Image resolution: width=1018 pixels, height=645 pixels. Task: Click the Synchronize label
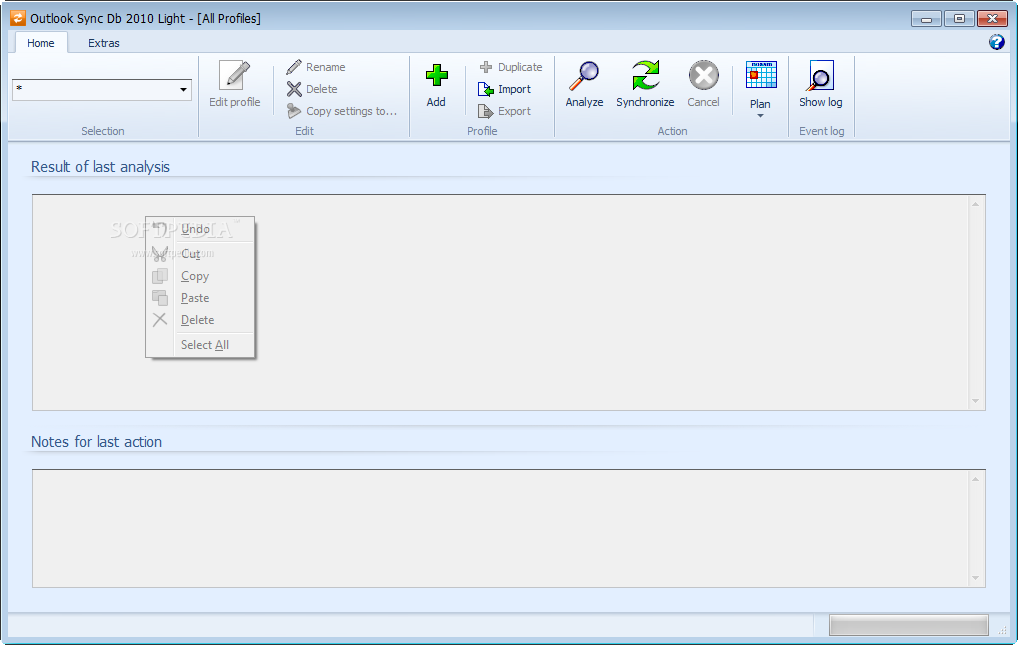pyautogui.click(x=645, y=102)
